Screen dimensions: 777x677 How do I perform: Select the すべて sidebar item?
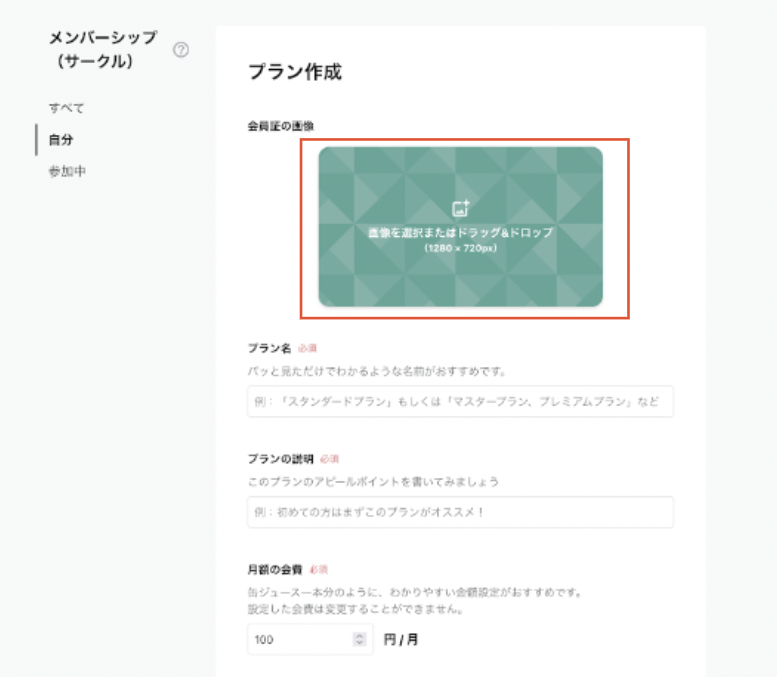[66, 108]
